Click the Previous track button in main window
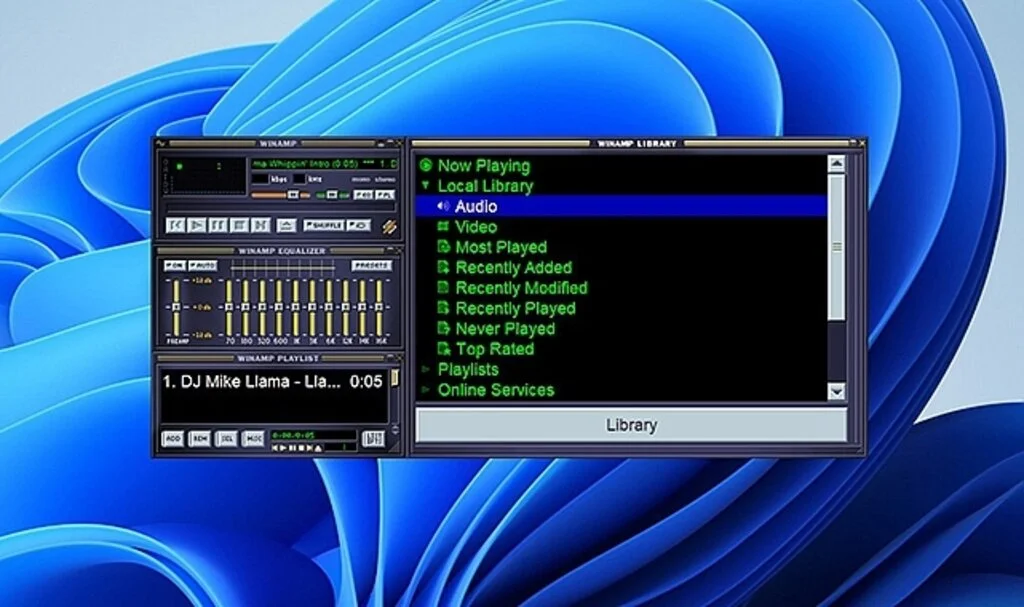Image resolution: width=1024 pixels, height=607 pixels. pyautogui.click(x=175, y=225)
